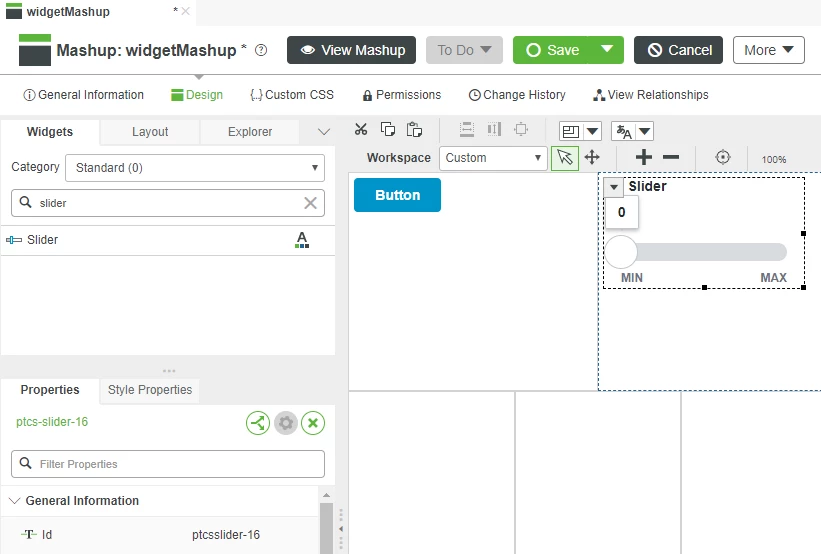Click the green bindings share icon

[x=258, y=423]
